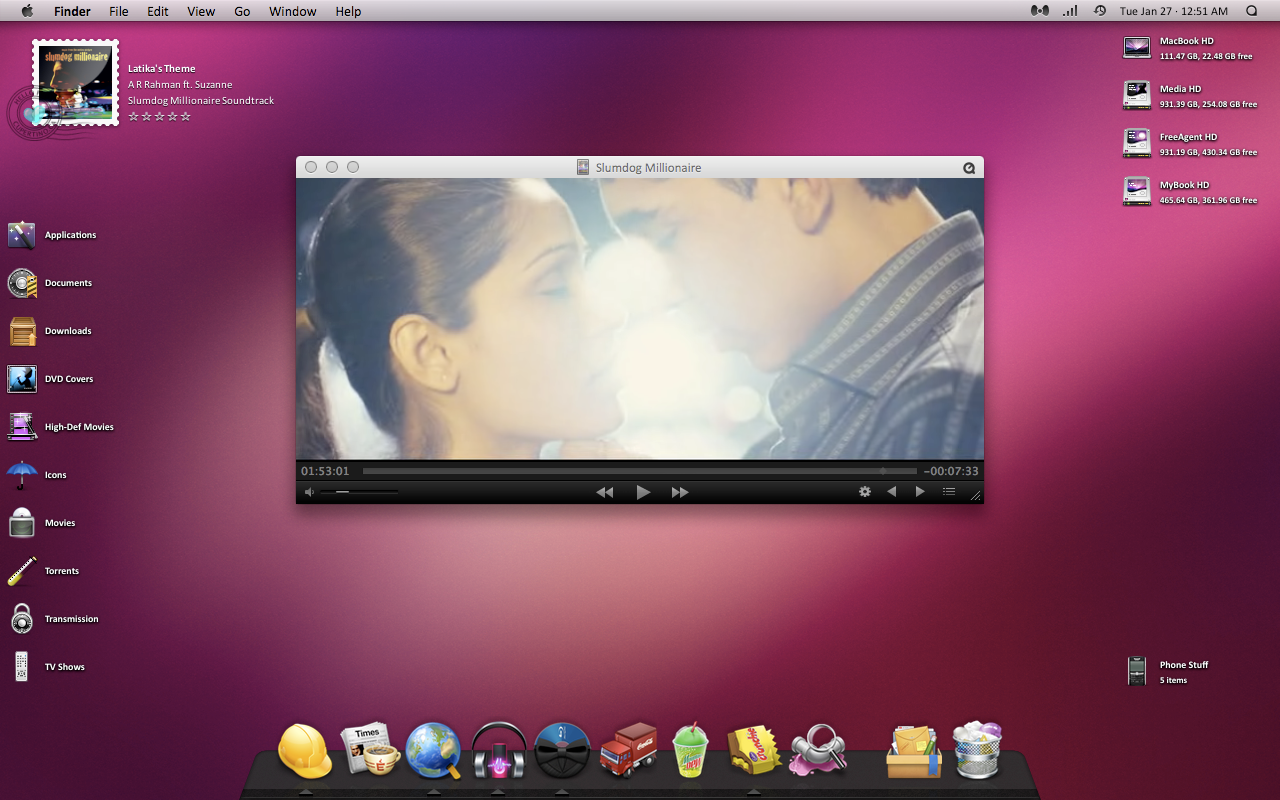Open the Phone Stuff folder
Viewport: 1280px width, 800px height.
[x=1137, y=671]
